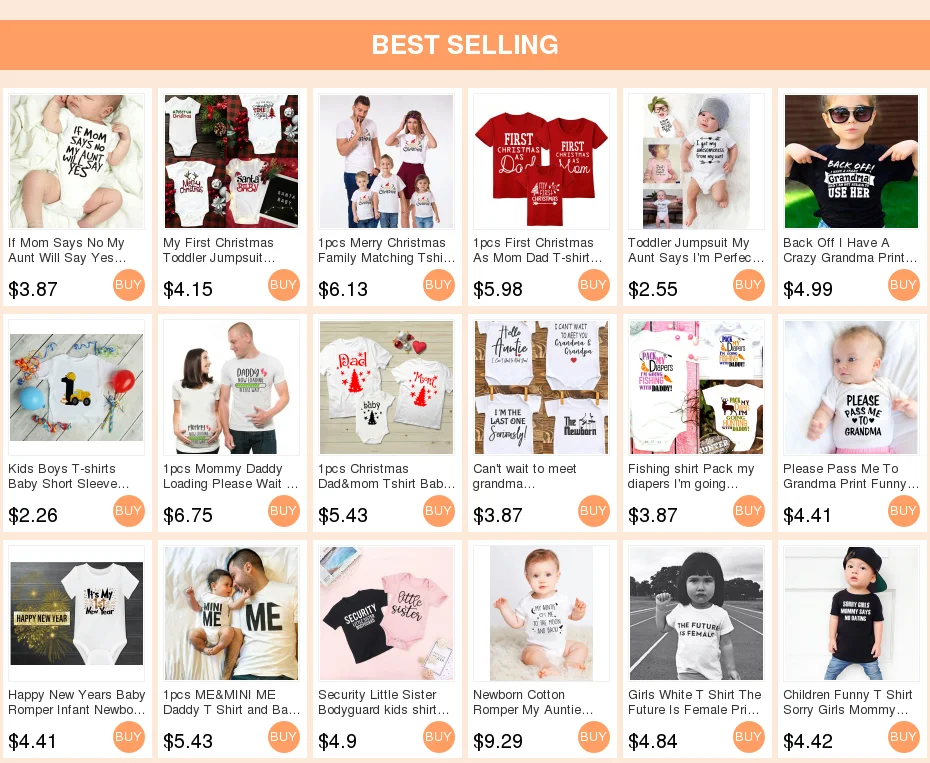Click BUY for the $9.29 Newborn Cotton Romper
This screenshot has width=930, height=763.
pyautogui.click(x=594, y=737)
